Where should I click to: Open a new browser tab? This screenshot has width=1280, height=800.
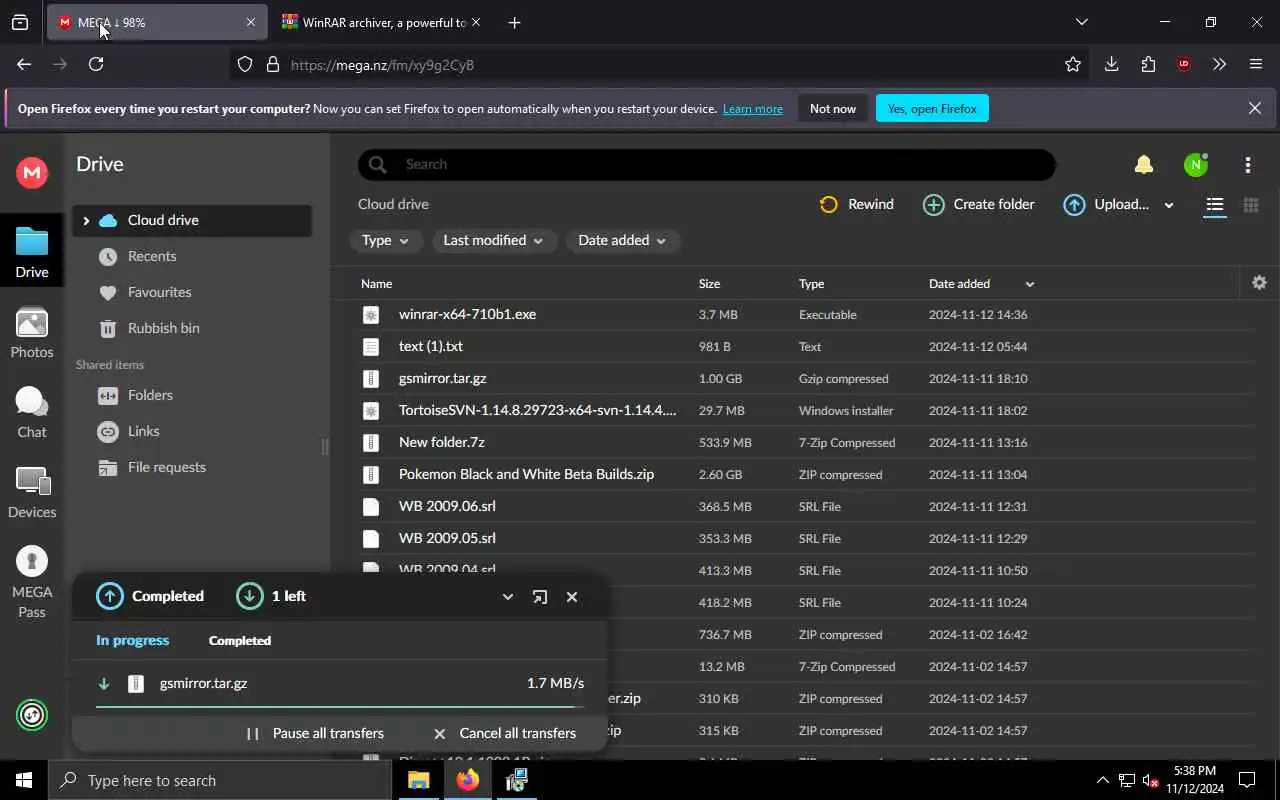(x=514, y=22)
